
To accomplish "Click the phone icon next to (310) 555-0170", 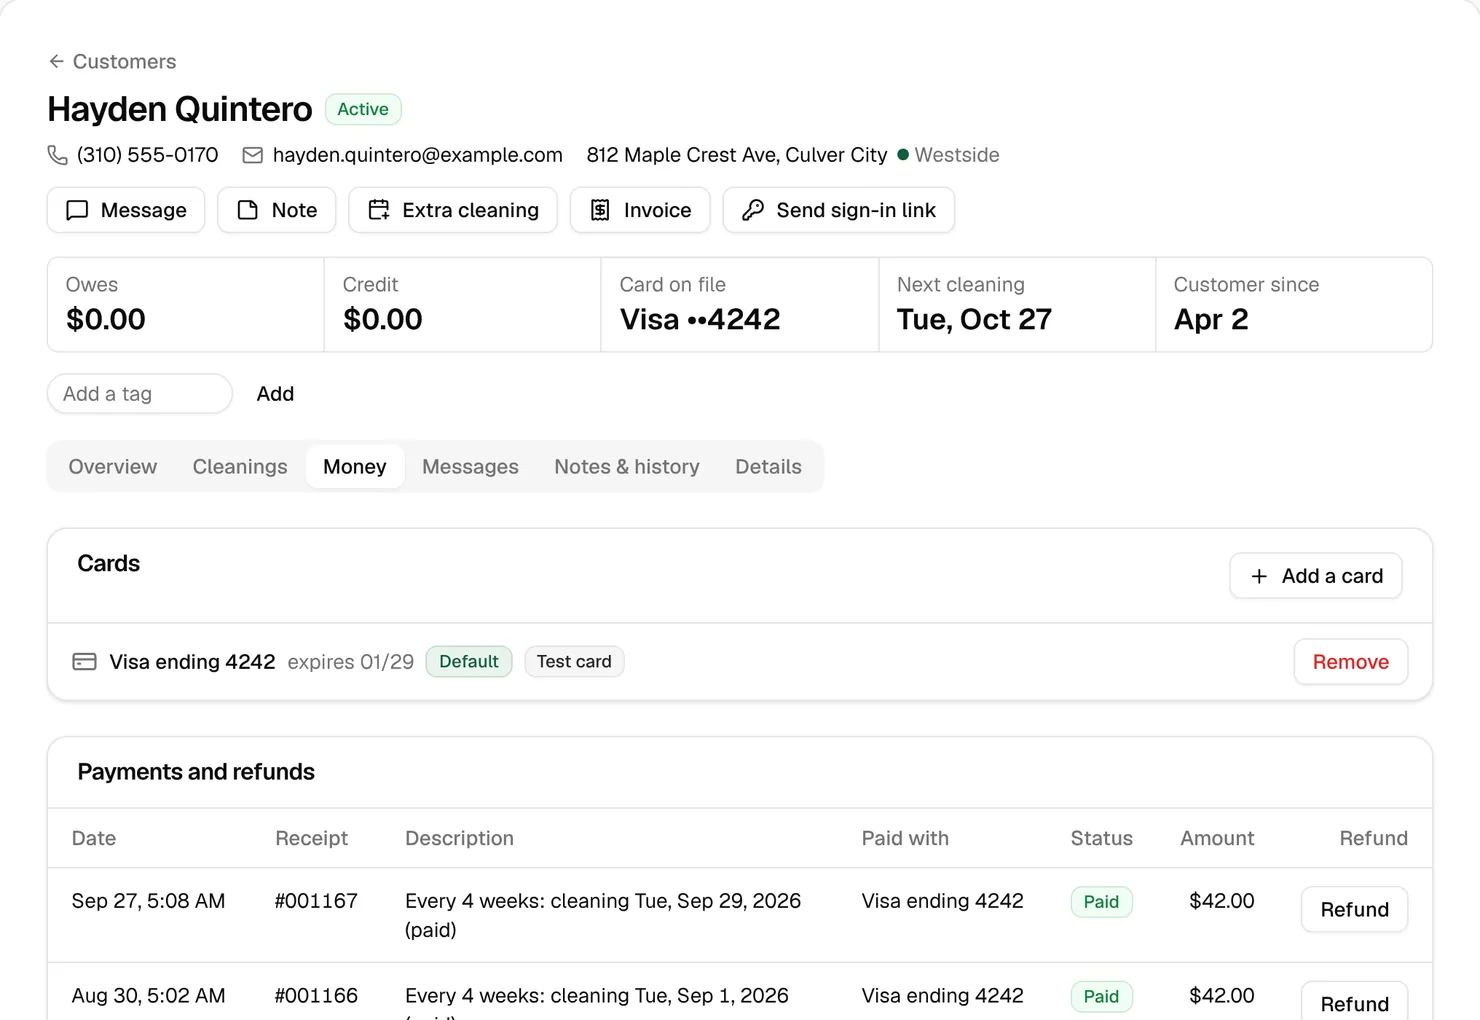I will point(58,155).
